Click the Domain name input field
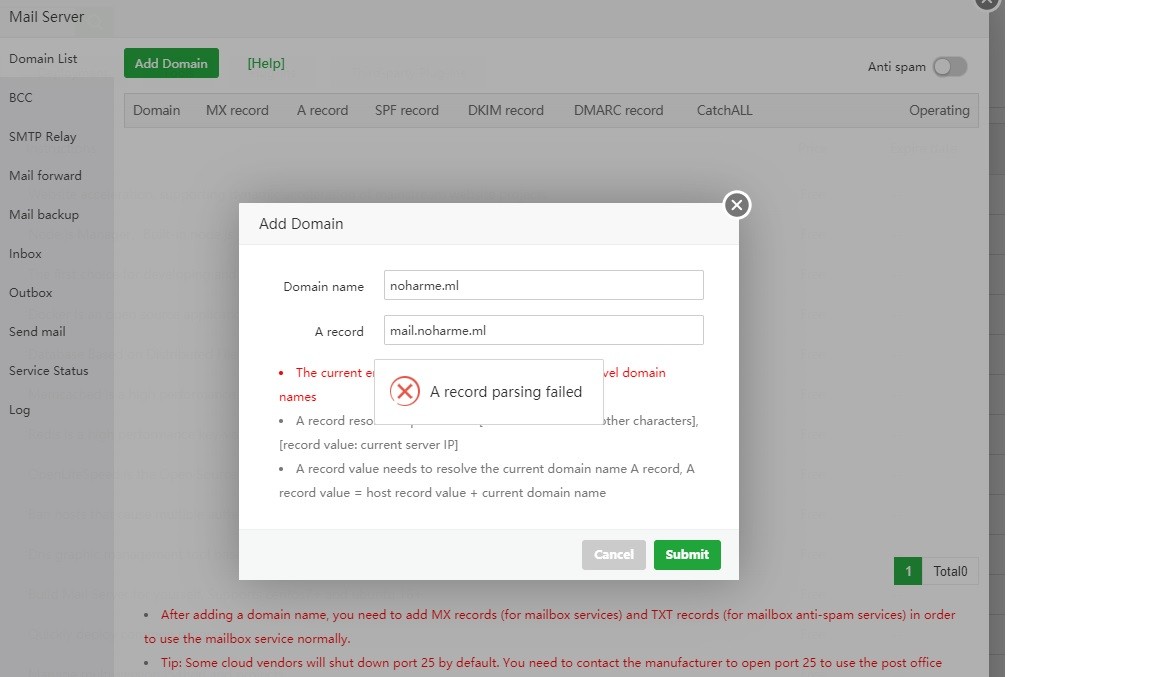1152x677 pixels. pos(543,285)
